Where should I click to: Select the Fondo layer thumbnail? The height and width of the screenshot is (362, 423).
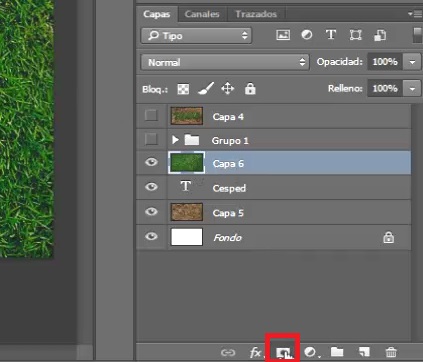tap(187, 237)
